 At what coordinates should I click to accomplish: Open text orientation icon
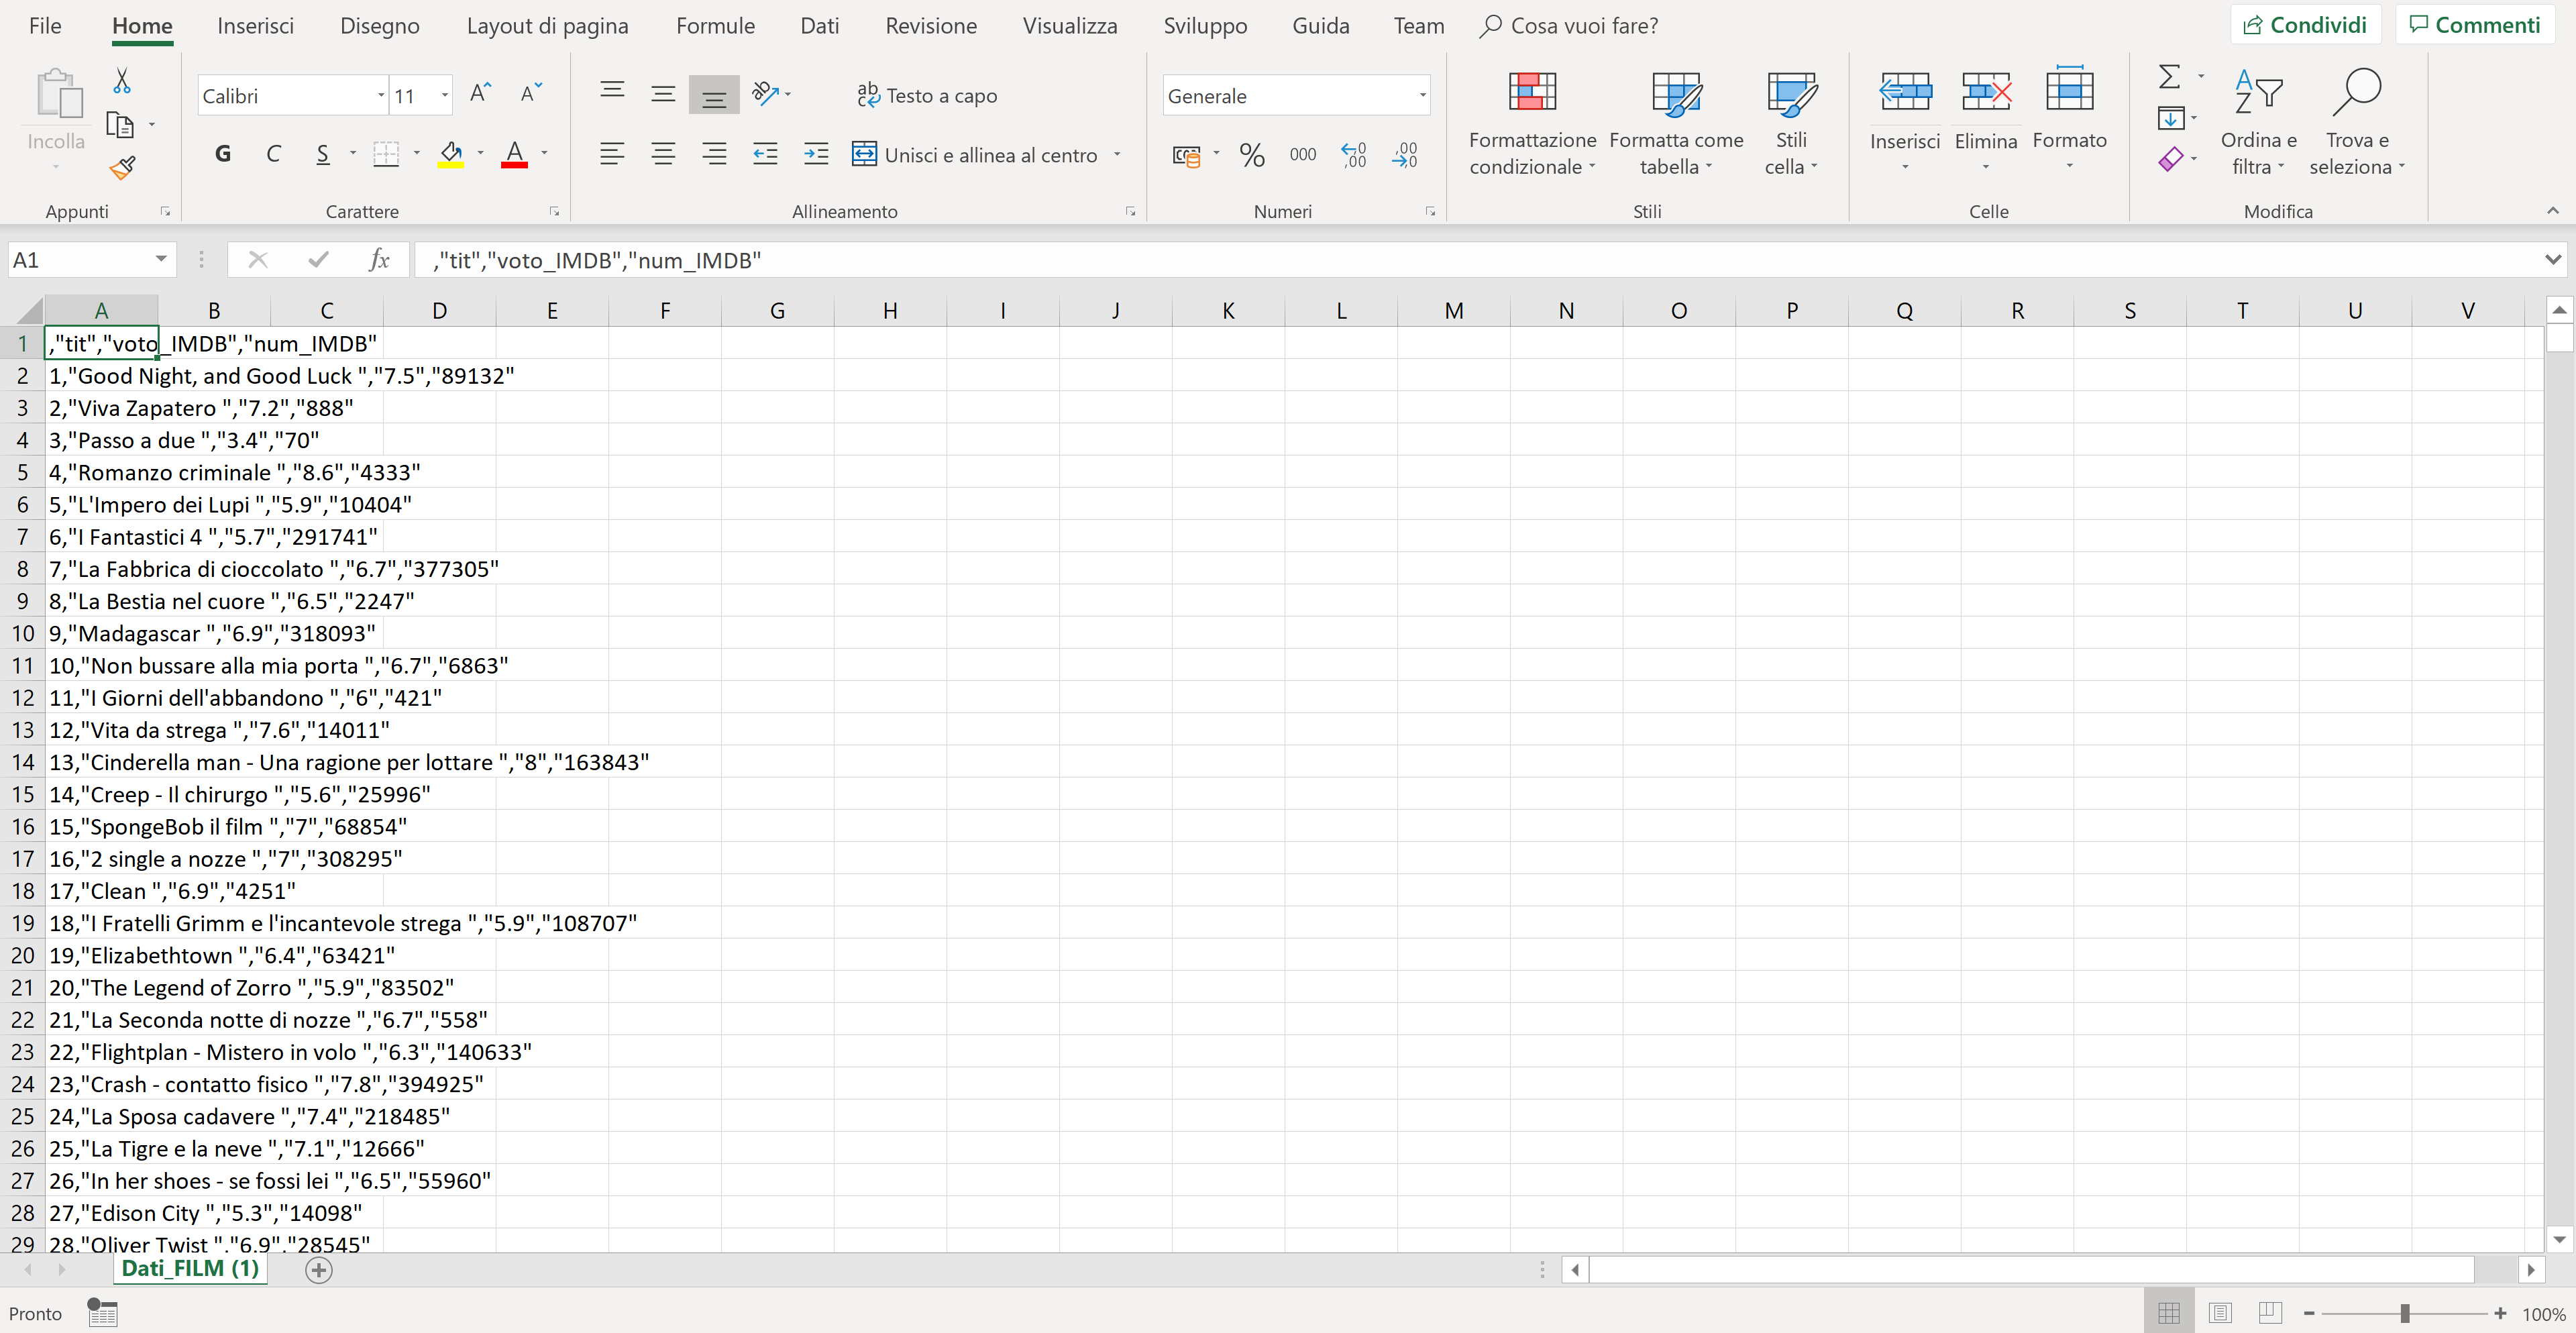tap(765, 94)
